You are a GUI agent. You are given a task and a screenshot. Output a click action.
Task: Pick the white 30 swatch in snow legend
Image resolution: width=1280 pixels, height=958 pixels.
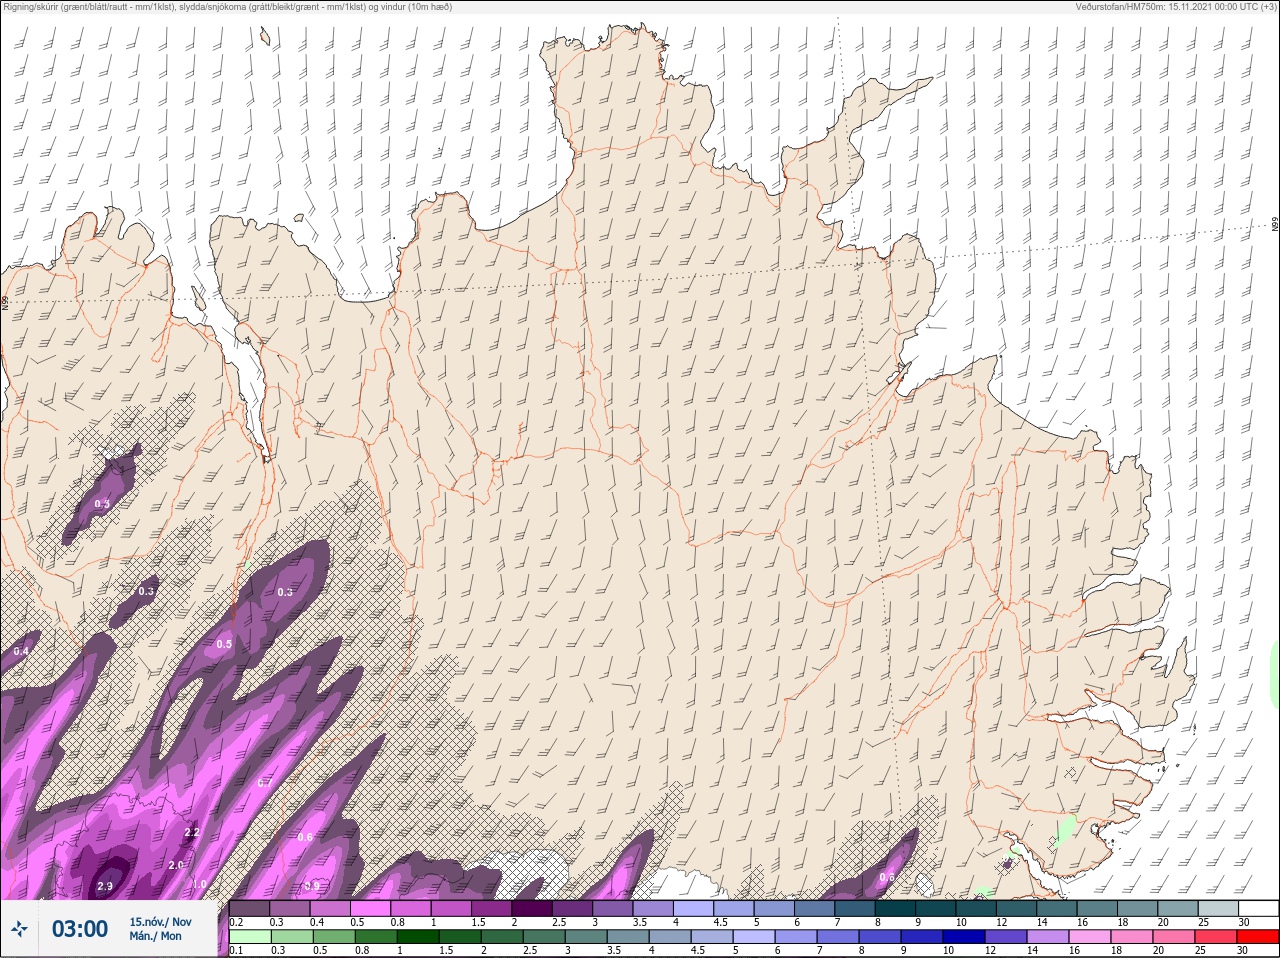click(x=1257, y=908)
